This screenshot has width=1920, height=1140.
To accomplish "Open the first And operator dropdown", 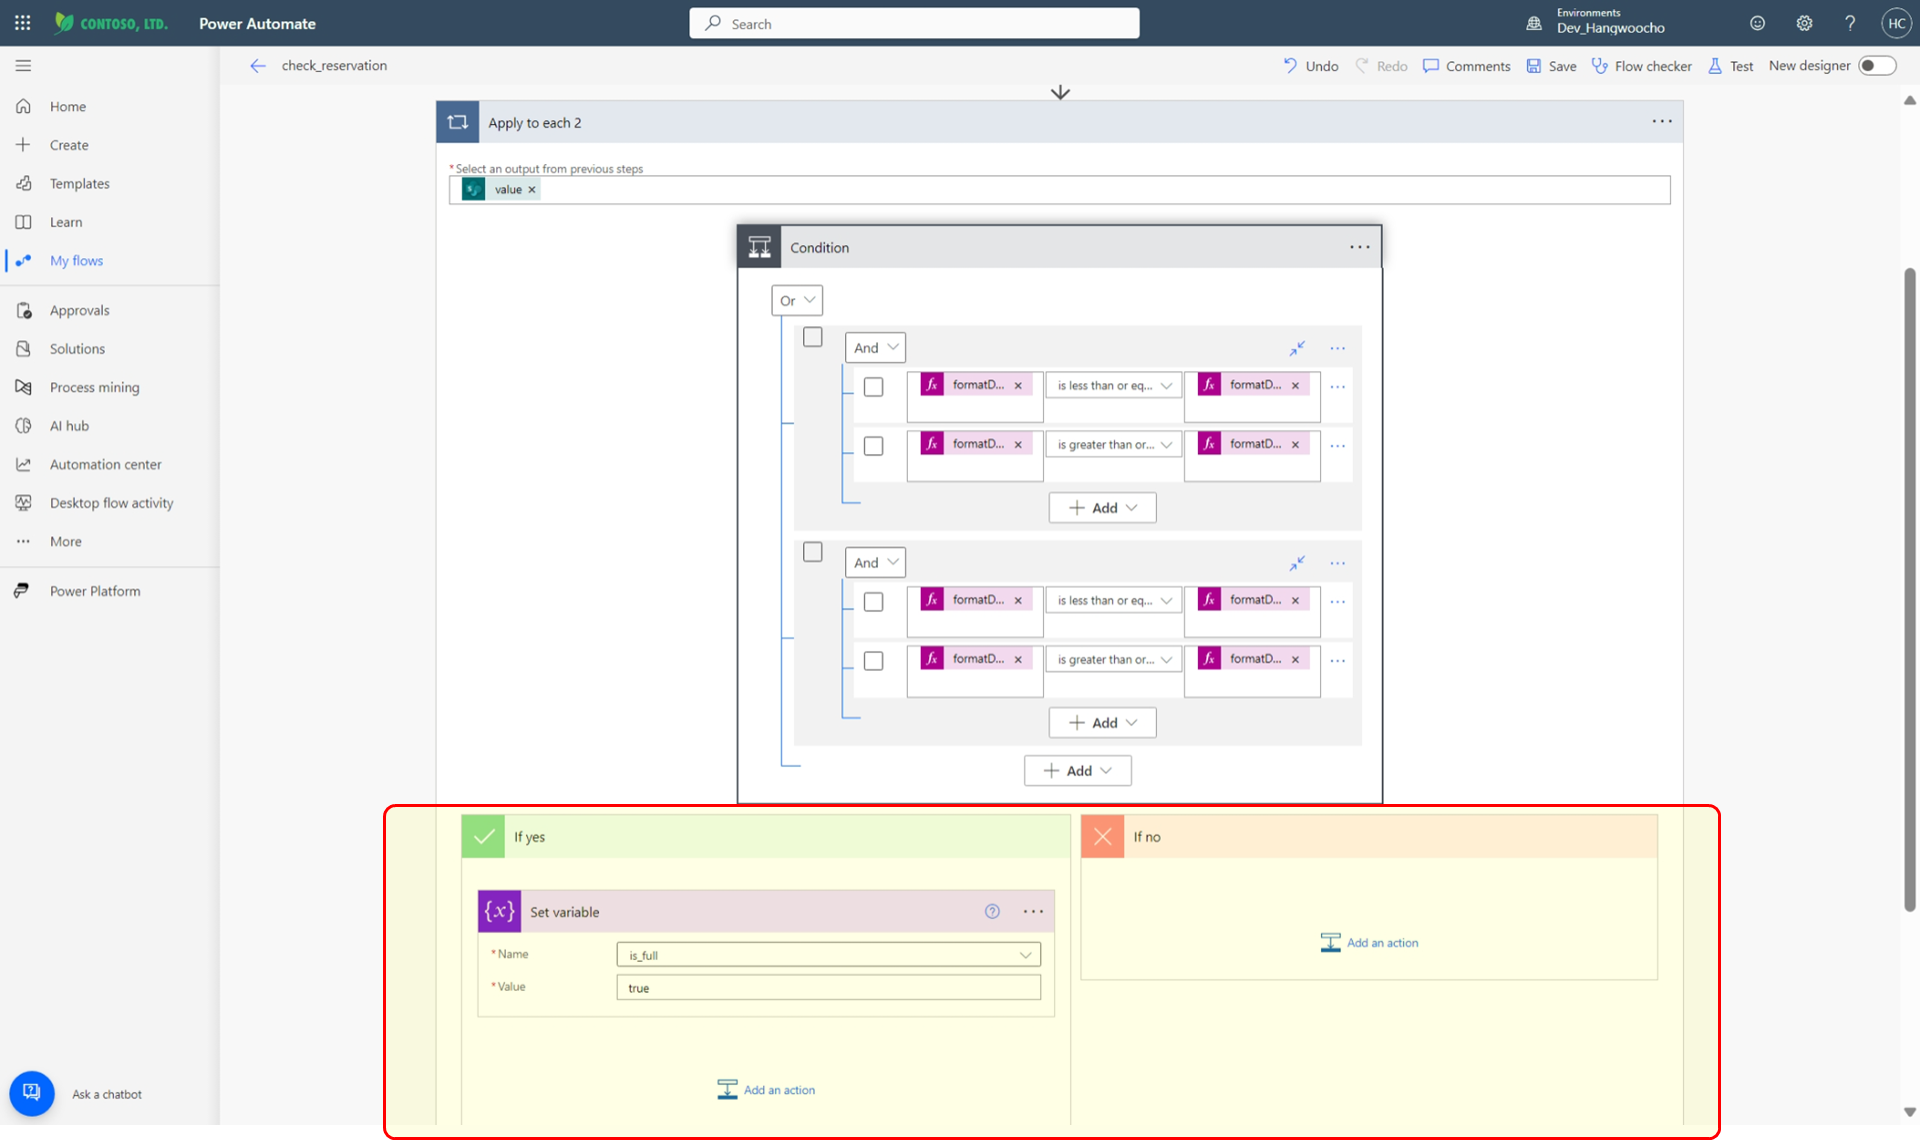I will click(x=875, y=347).
